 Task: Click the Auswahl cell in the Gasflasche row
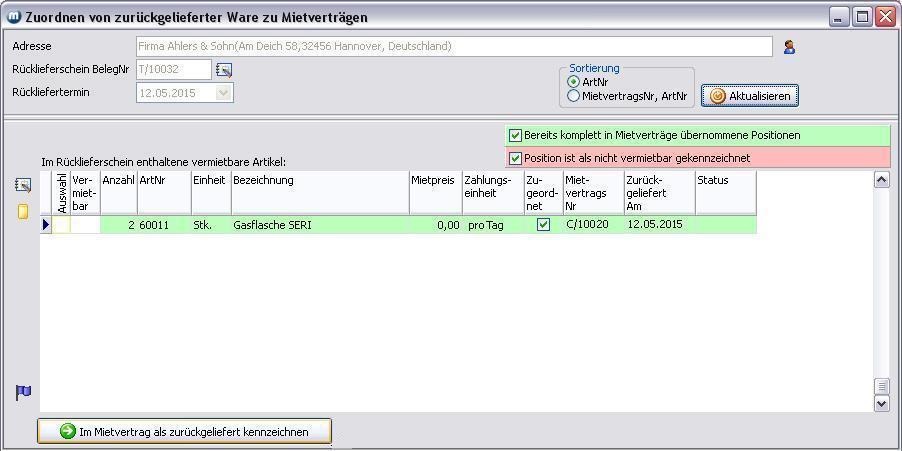pyautogui.click(x=61, y=225)
